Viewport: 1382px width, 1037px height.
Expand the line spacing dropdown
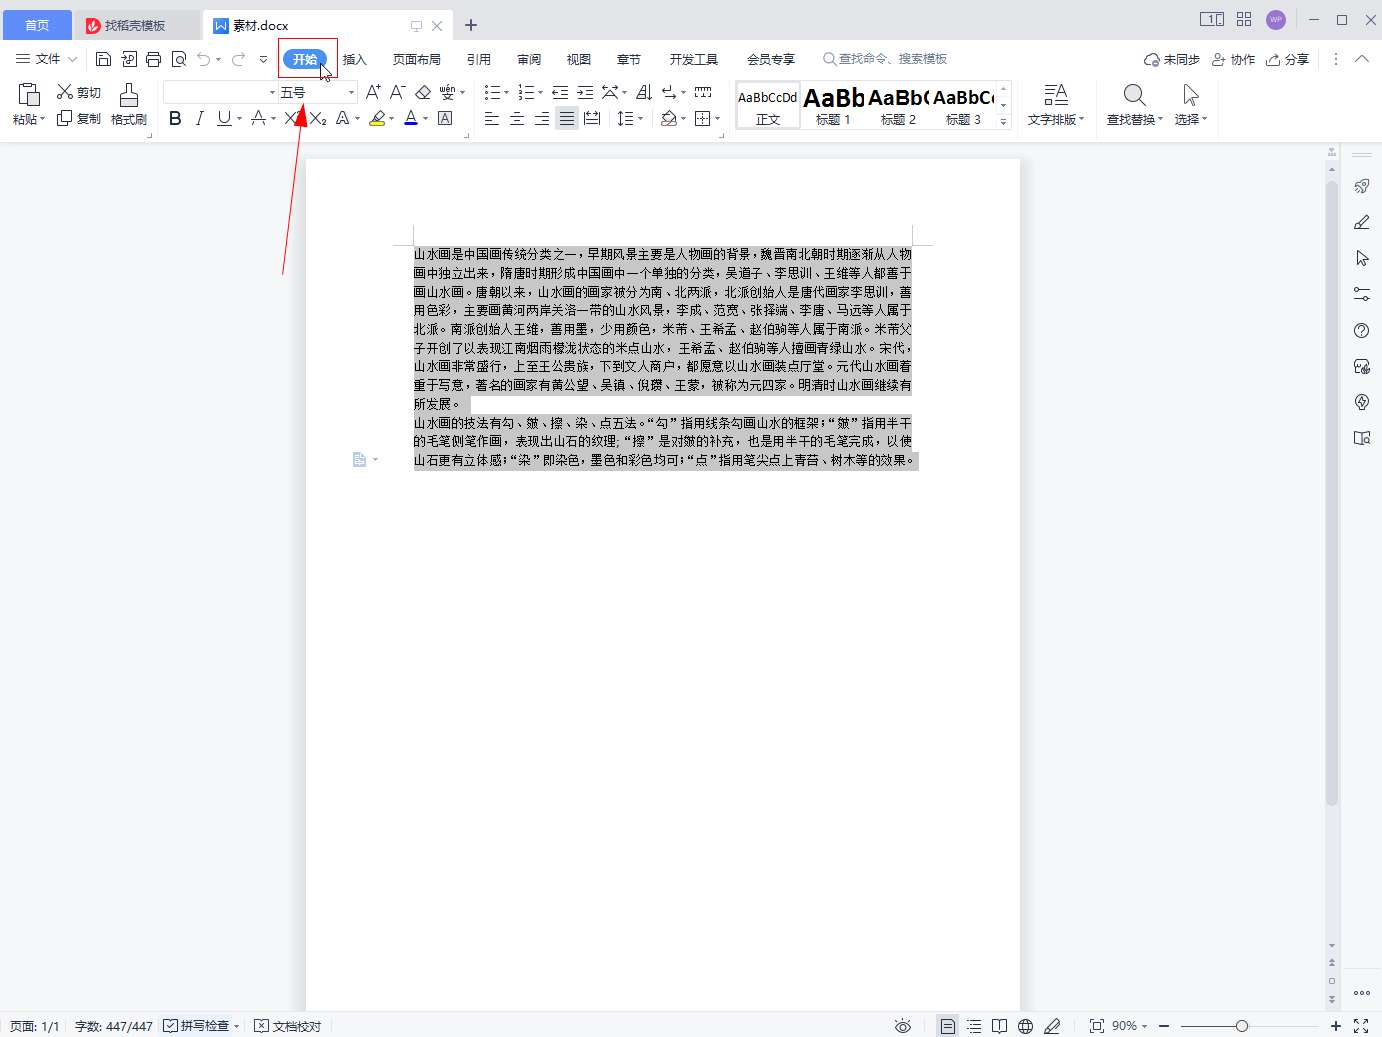(x=640, y=118)
